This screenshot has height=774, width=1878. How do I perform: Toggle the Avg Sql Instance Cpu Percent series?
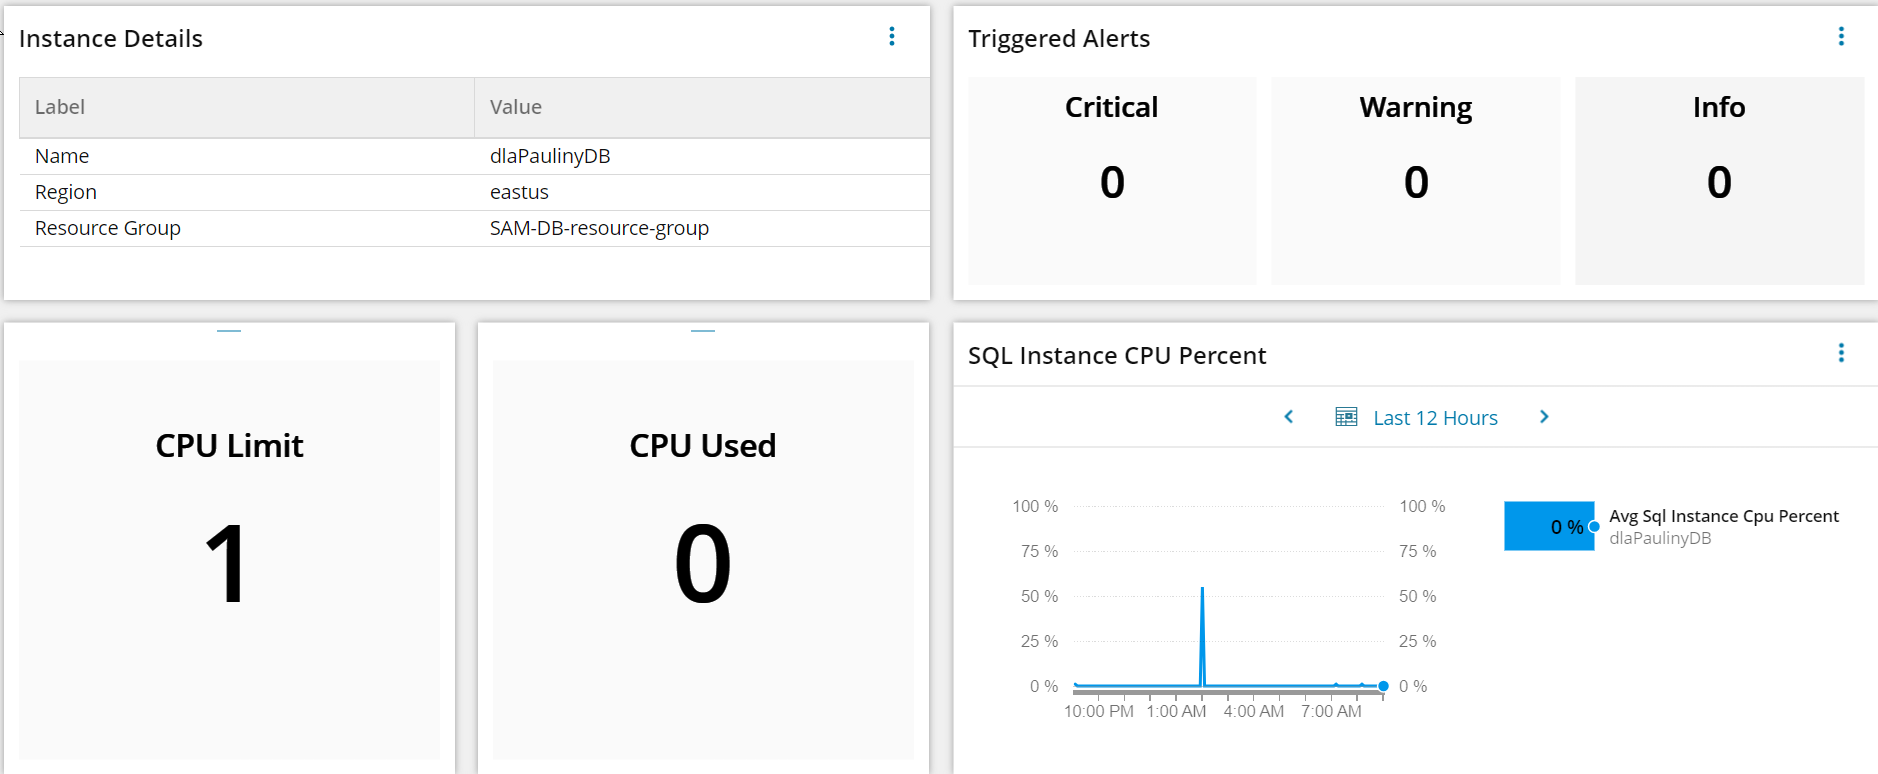coord(1723,516)
